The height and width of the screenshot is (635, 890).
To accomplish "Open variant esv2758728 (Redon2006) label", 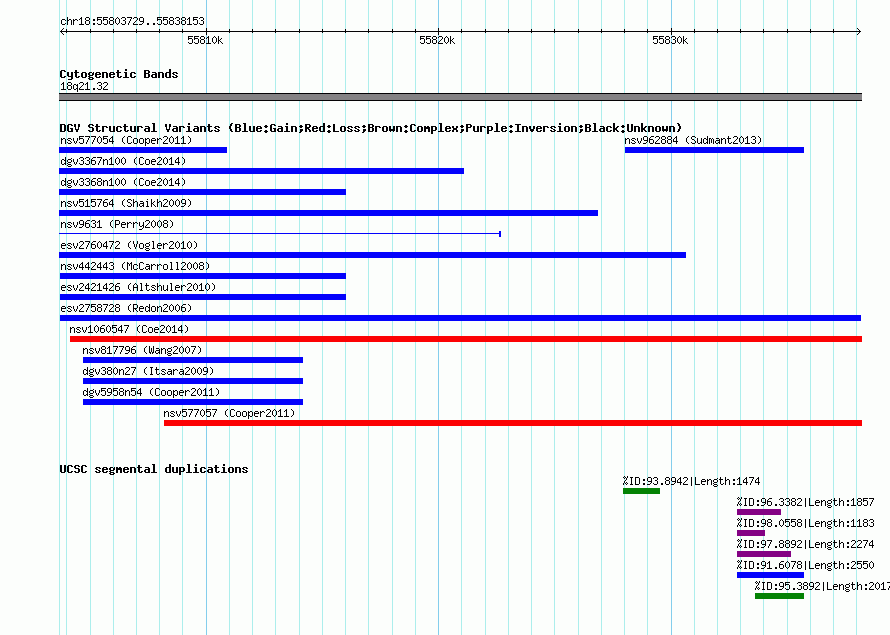I will 126,308.
